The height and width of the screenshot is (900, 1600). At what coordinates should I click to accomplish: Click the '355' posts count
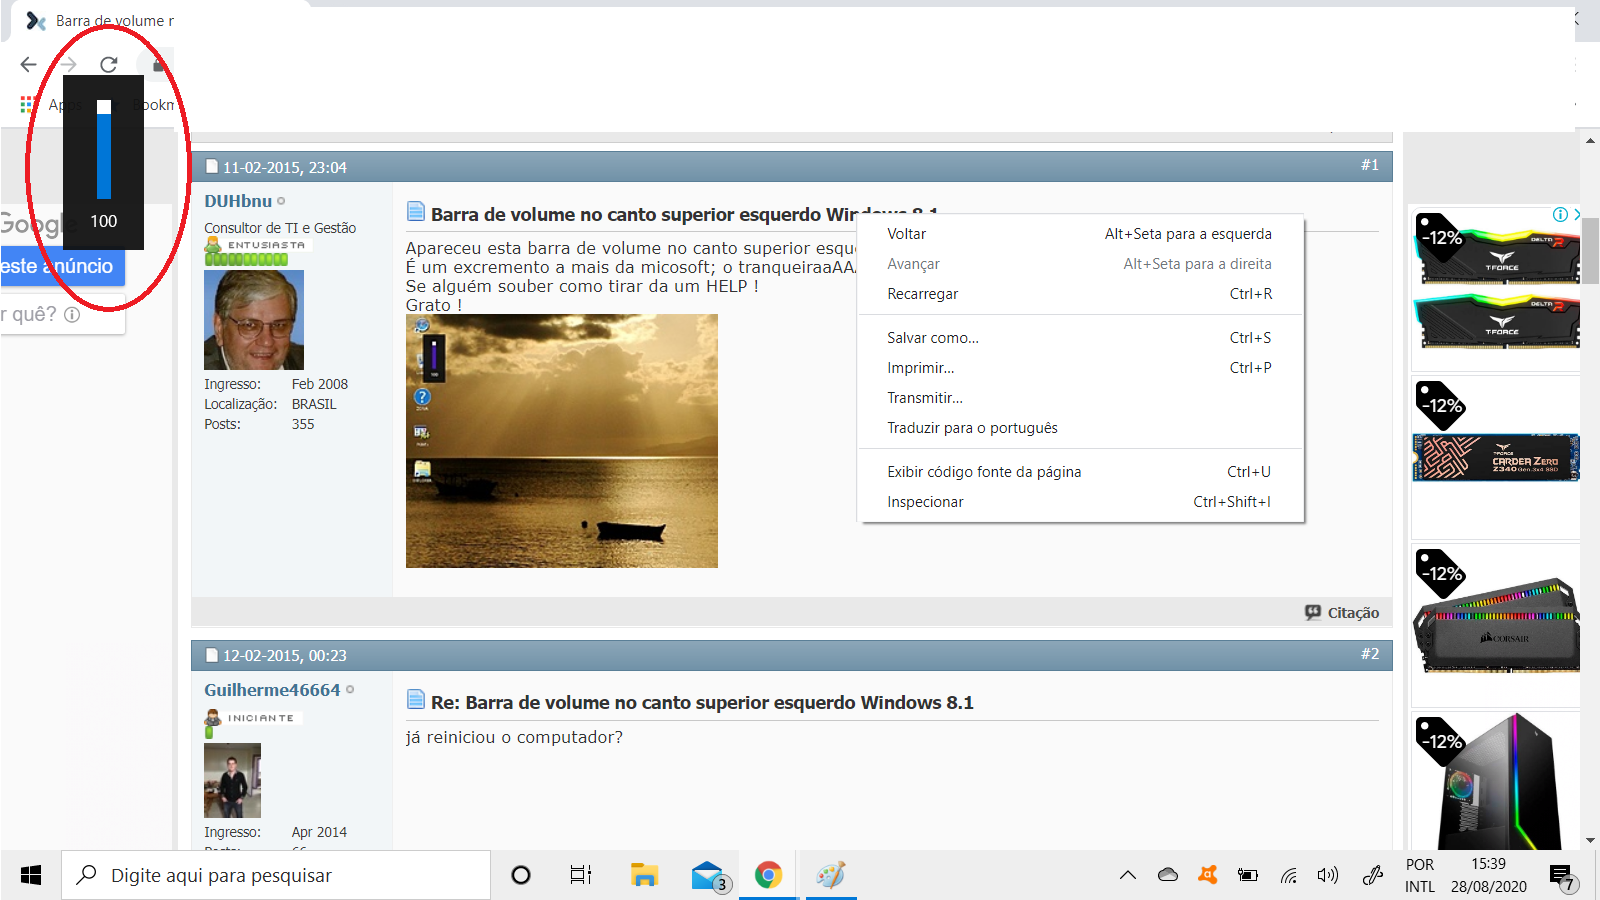point(303,424)
